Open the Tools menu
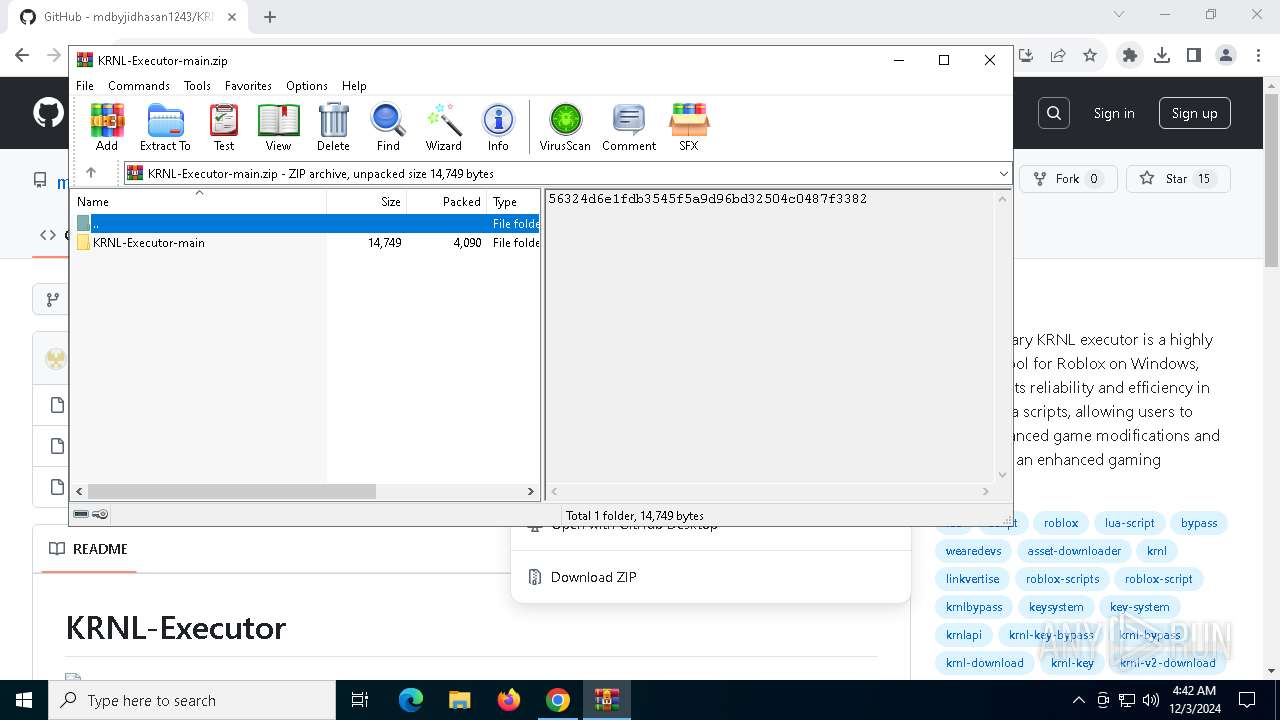Image resolution: width=1280 pixels, height=720 pixels. click(197, 86)
